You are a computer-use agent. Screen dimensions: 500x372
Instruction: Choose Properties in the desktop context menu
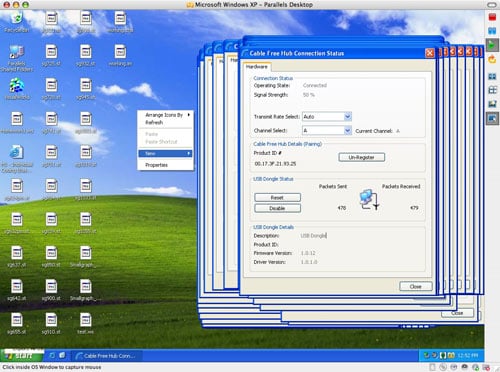(x=165, y=165)
